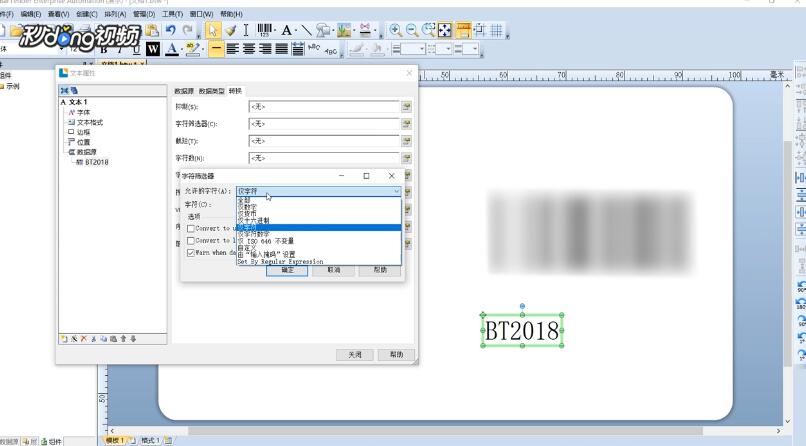
Task: Open the 排列(A) menu
Action: [x=115, y=14]
